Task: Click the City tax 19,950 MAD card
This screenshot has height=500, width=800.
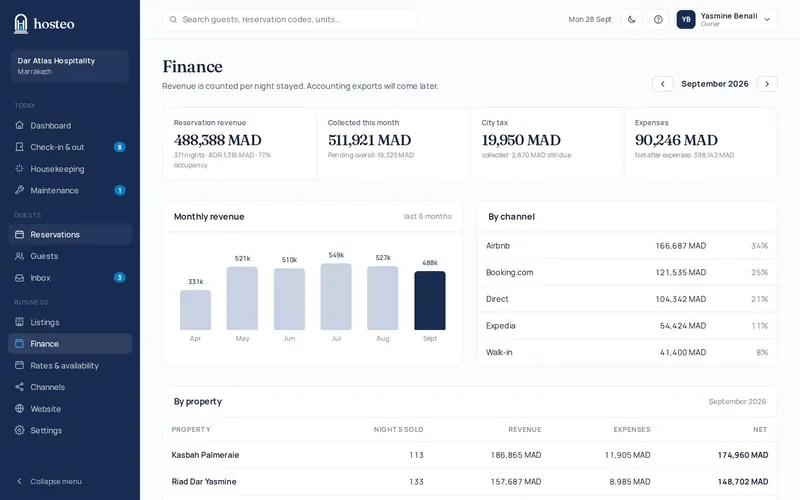Action: (547, 144)
